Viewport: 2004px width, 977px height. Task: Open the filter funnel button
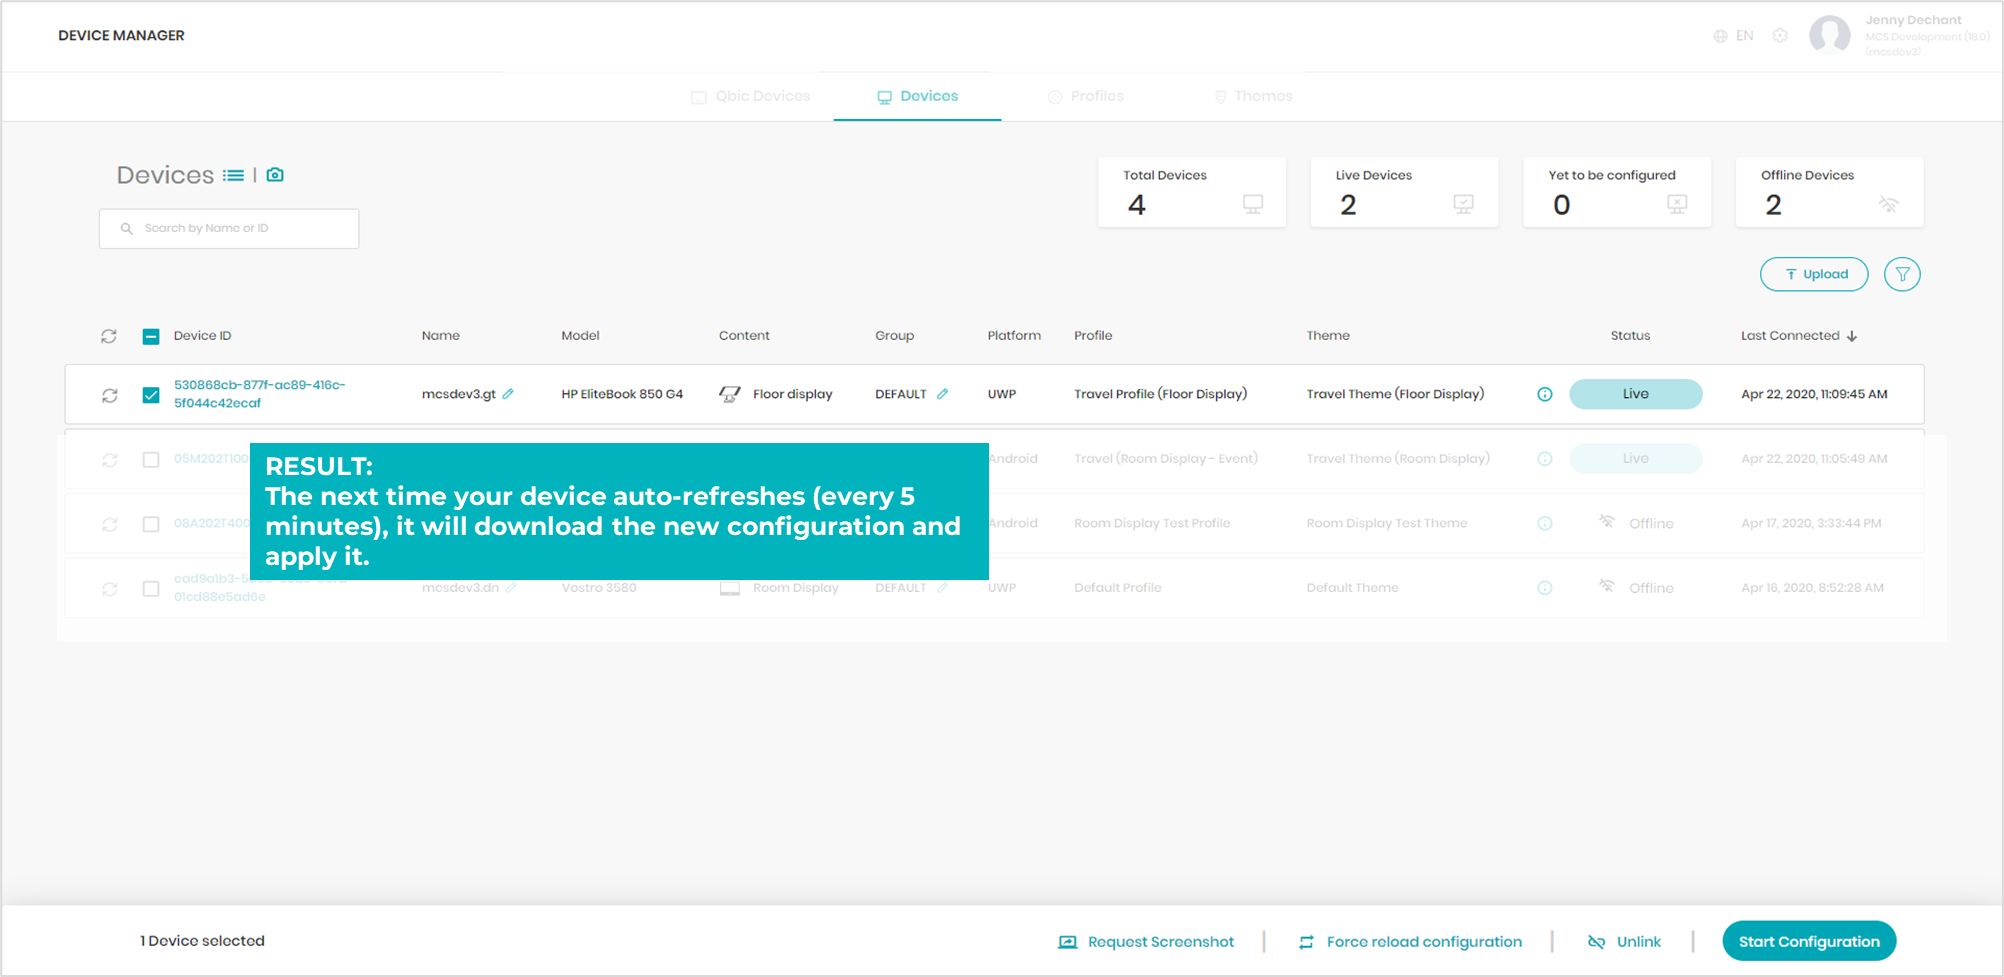(1902, 274)
